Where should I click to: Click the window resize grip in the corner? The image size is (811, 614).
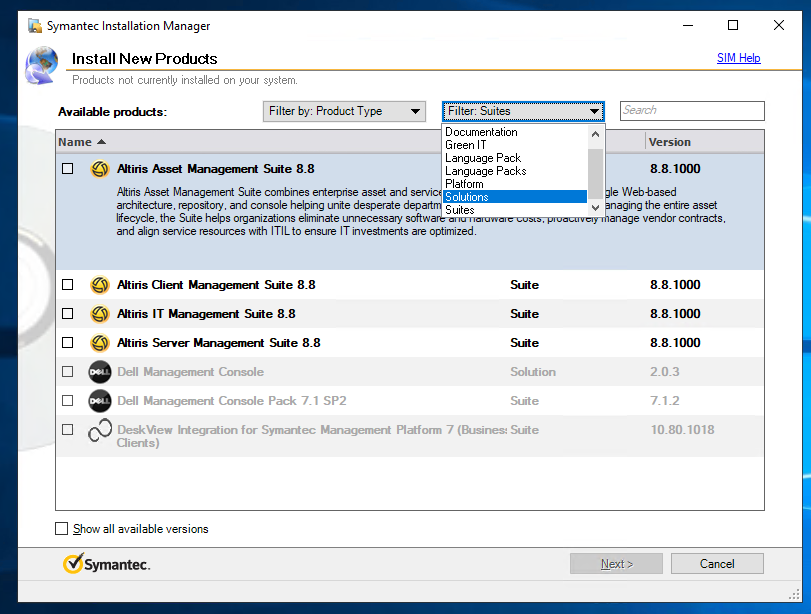[x=794, y=595]
